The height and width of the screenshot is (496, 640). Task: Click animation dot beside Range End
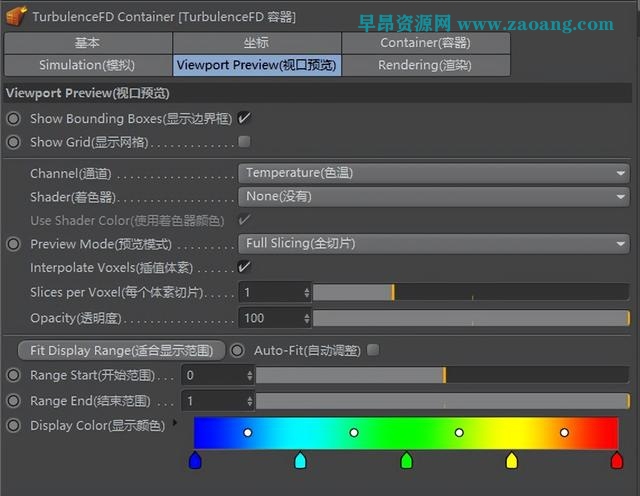[x=13, y=401]
